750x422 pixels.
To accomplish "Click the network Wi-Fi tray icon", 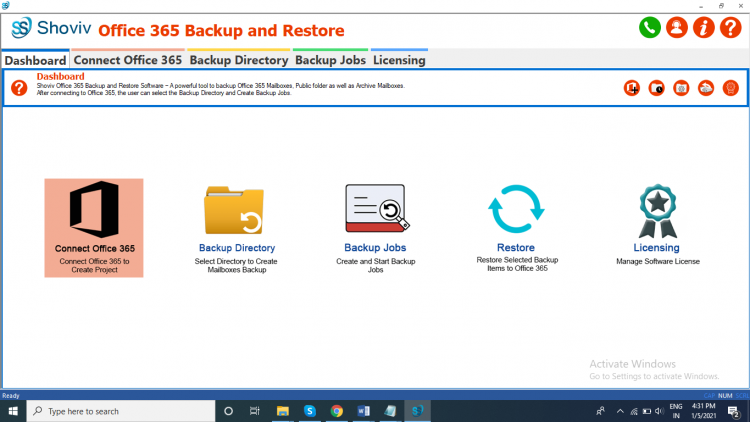I will point(634,411).
